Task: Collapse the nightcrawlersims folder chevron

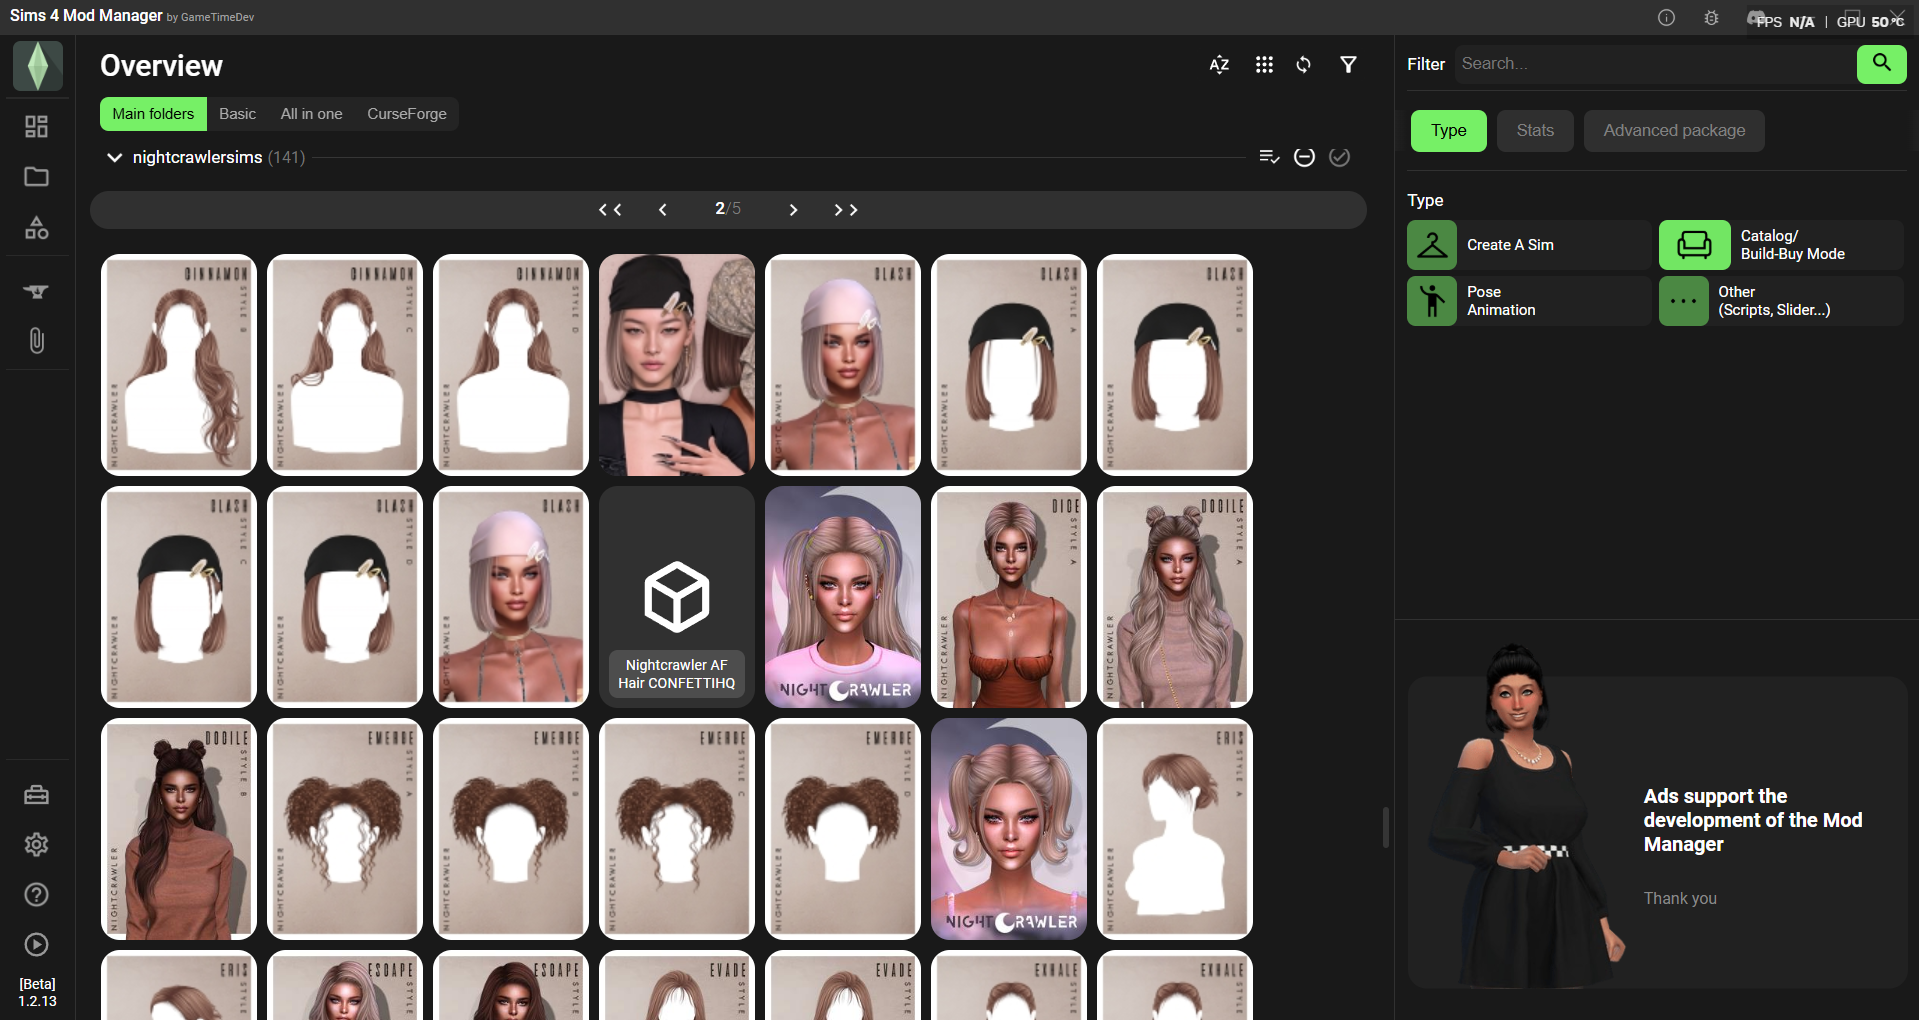Action: pos(115,157)
